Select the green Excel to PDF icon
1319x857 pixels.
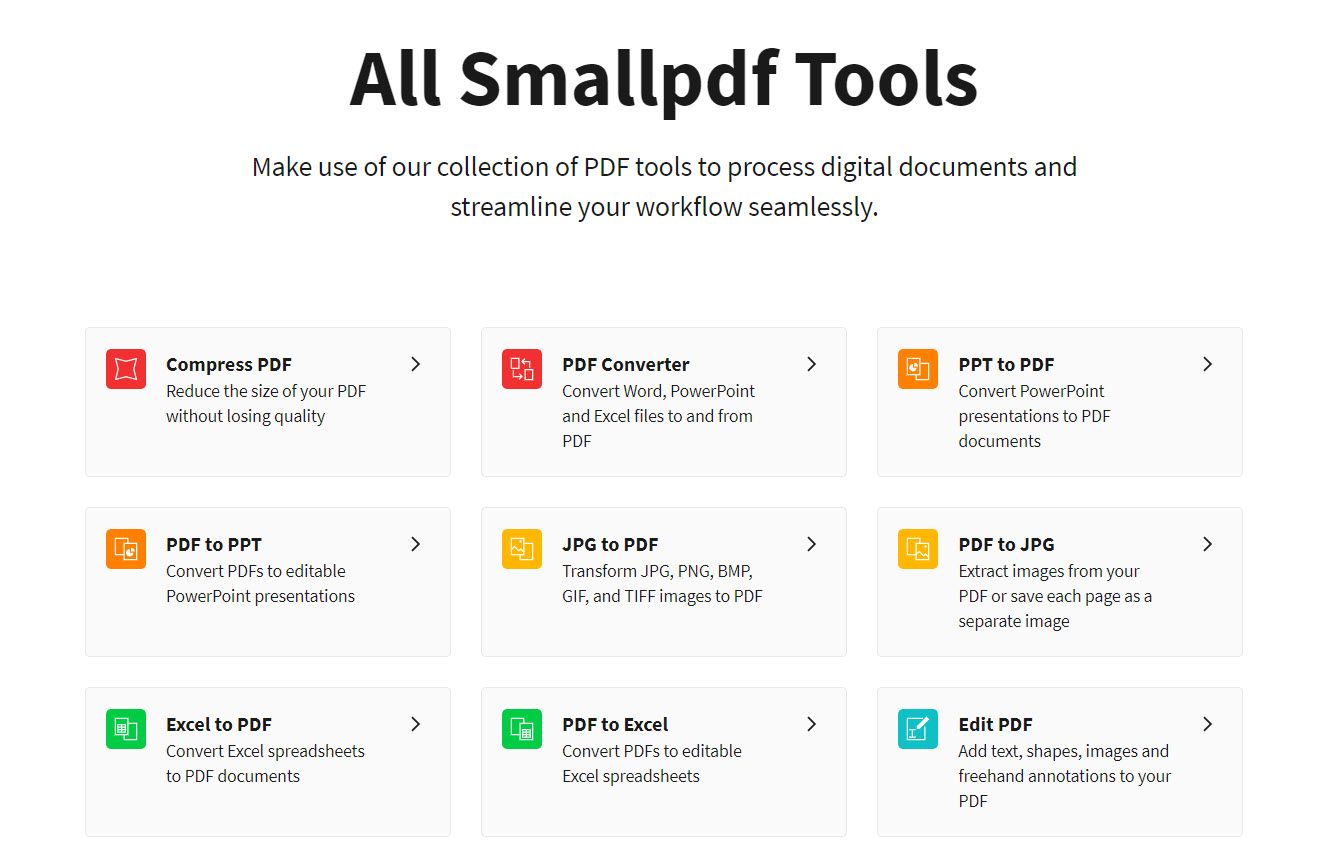[125, 728]
